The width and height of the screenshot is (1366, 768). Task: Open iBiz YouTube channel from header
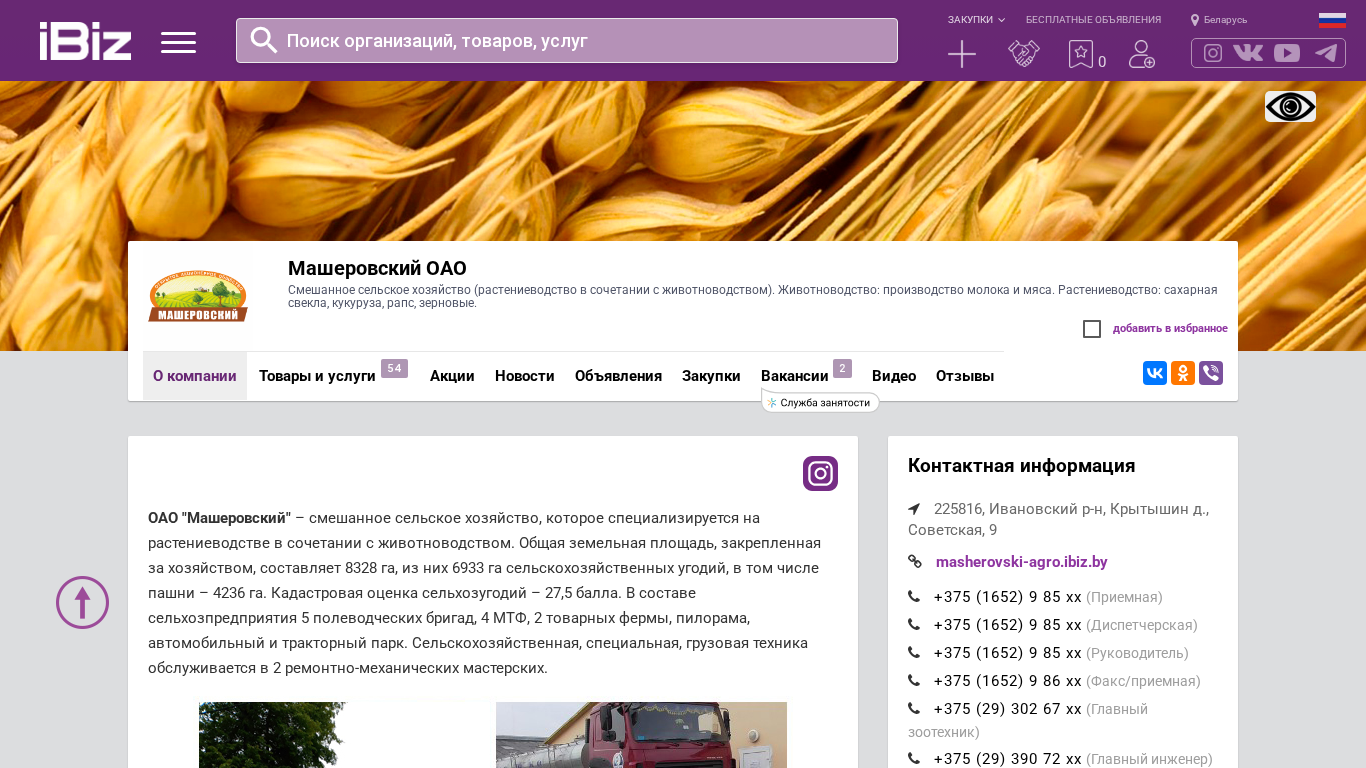(x=1287, y=53)
